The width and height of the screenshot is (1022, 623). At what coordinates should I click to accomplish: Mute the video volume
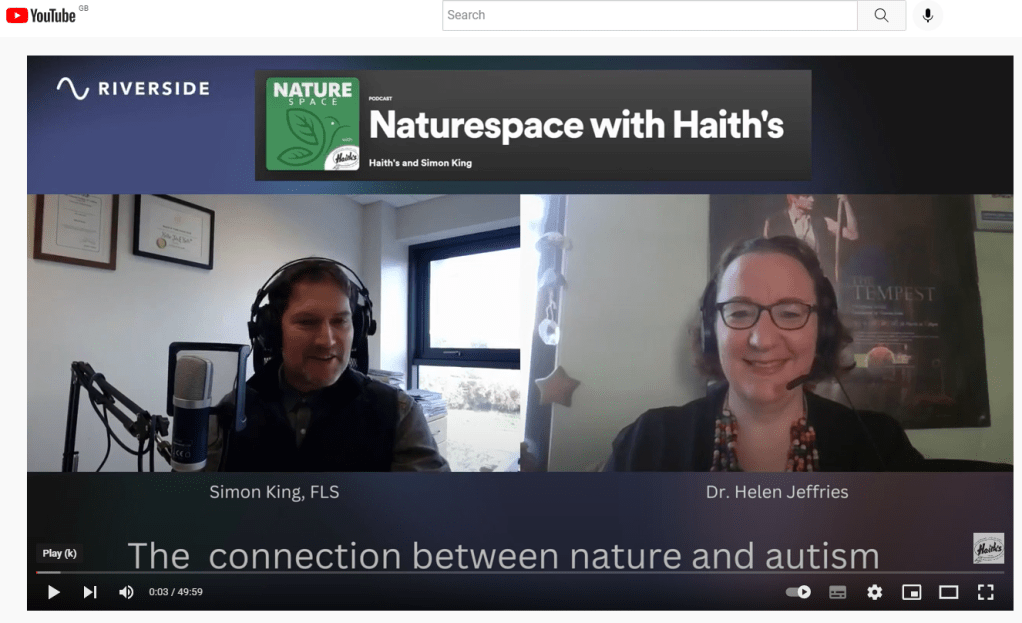coord(126,592)
